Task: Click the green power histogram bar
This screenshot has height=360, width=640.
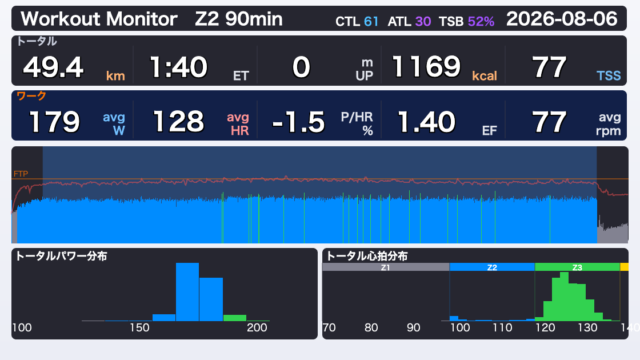Action: tap(235, 318)
